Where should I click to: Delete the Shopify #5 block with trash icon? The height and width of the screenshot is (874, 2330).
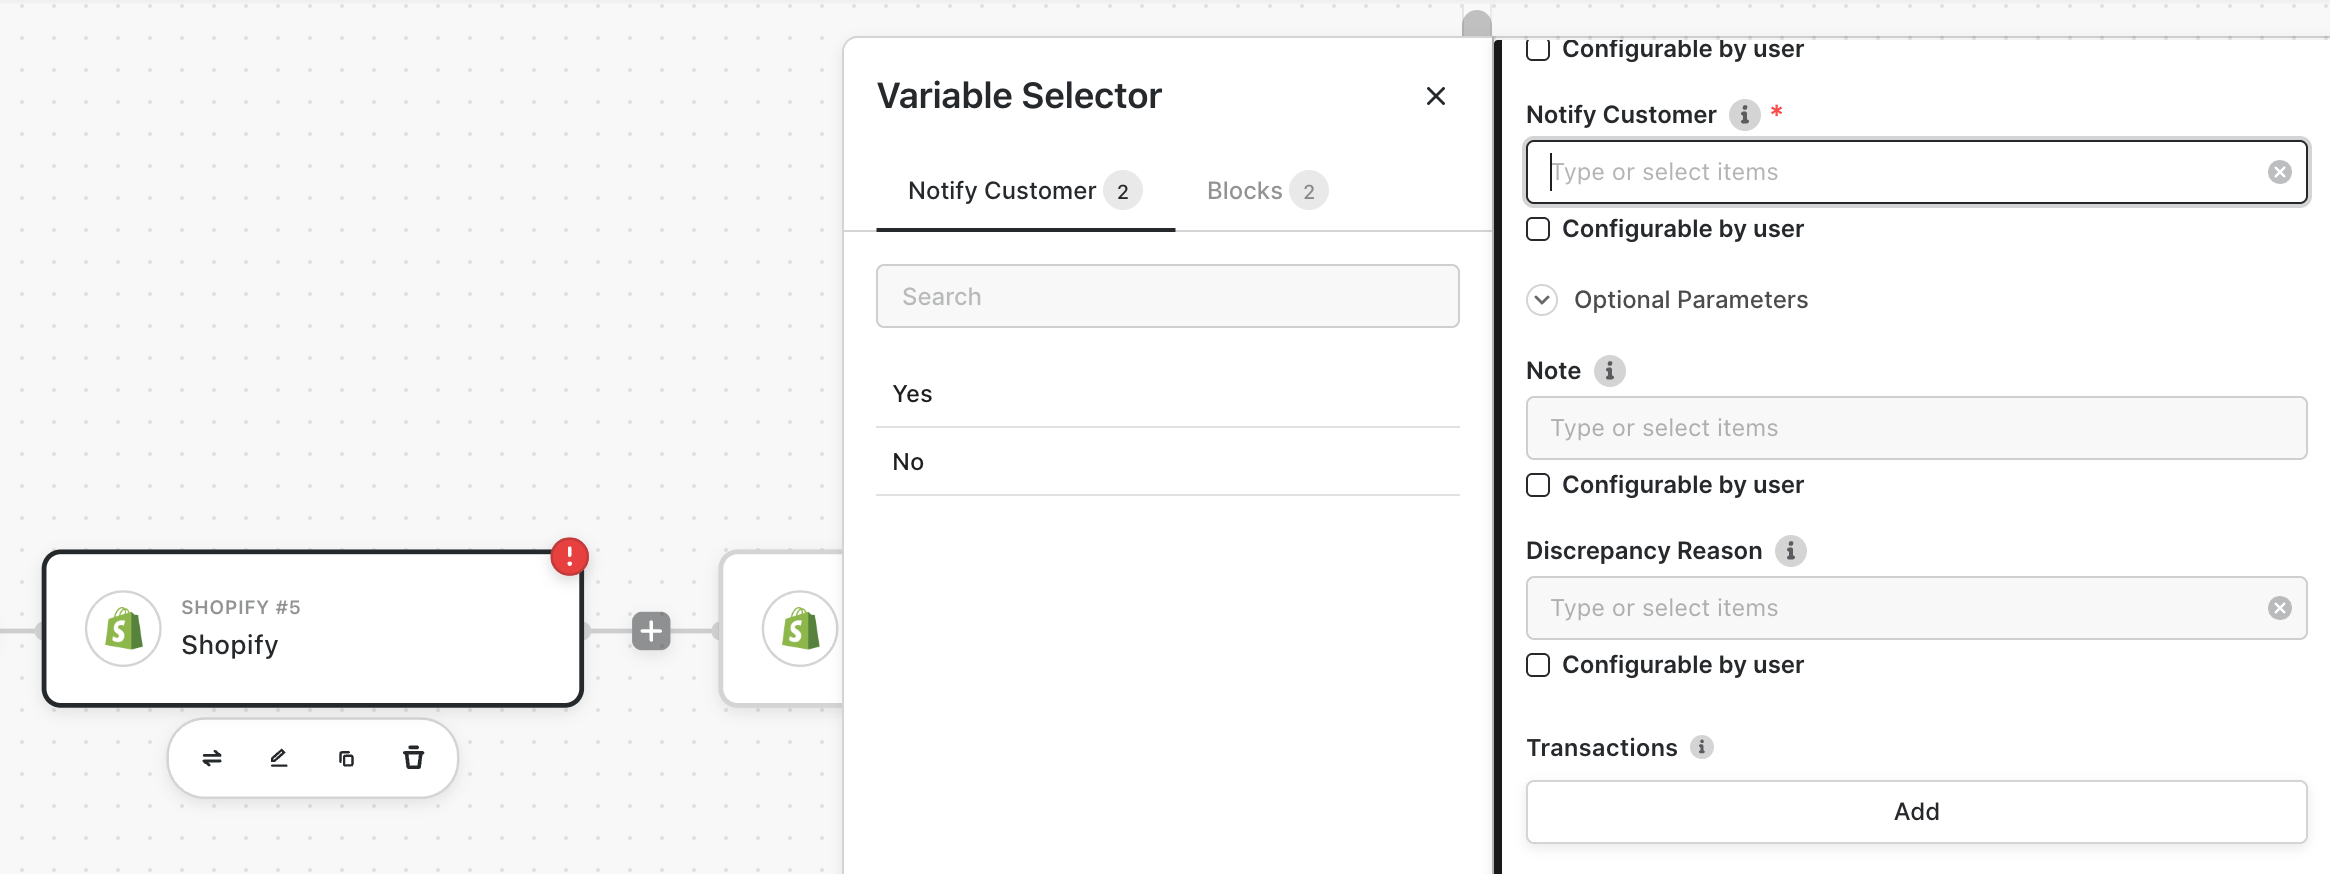coord(413,758)
